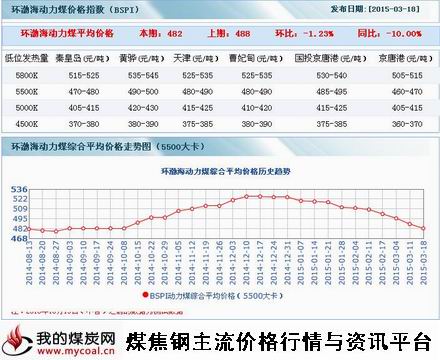Click the 秦皇岛 (元/吨) column header
This screenshot has height=360, width=440.
83,59
